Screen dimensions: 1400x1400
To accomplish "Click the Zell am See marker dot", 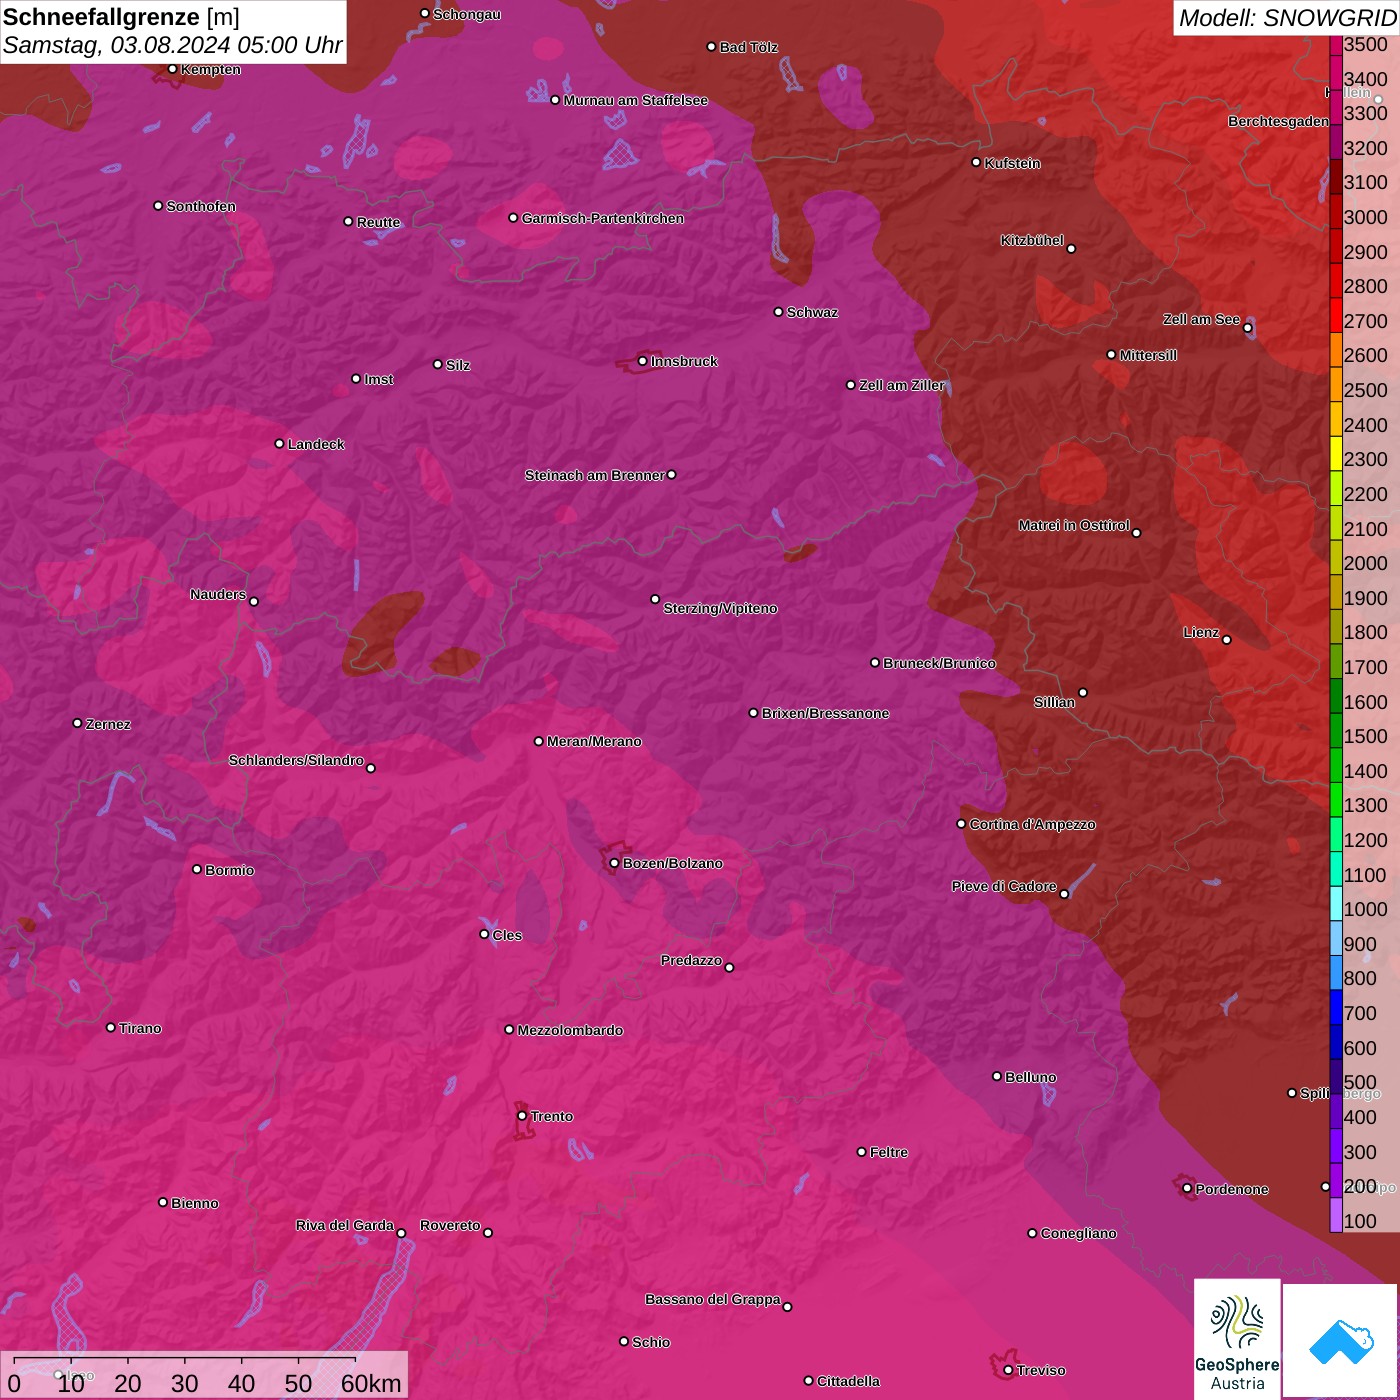I will coord(1247,328).
